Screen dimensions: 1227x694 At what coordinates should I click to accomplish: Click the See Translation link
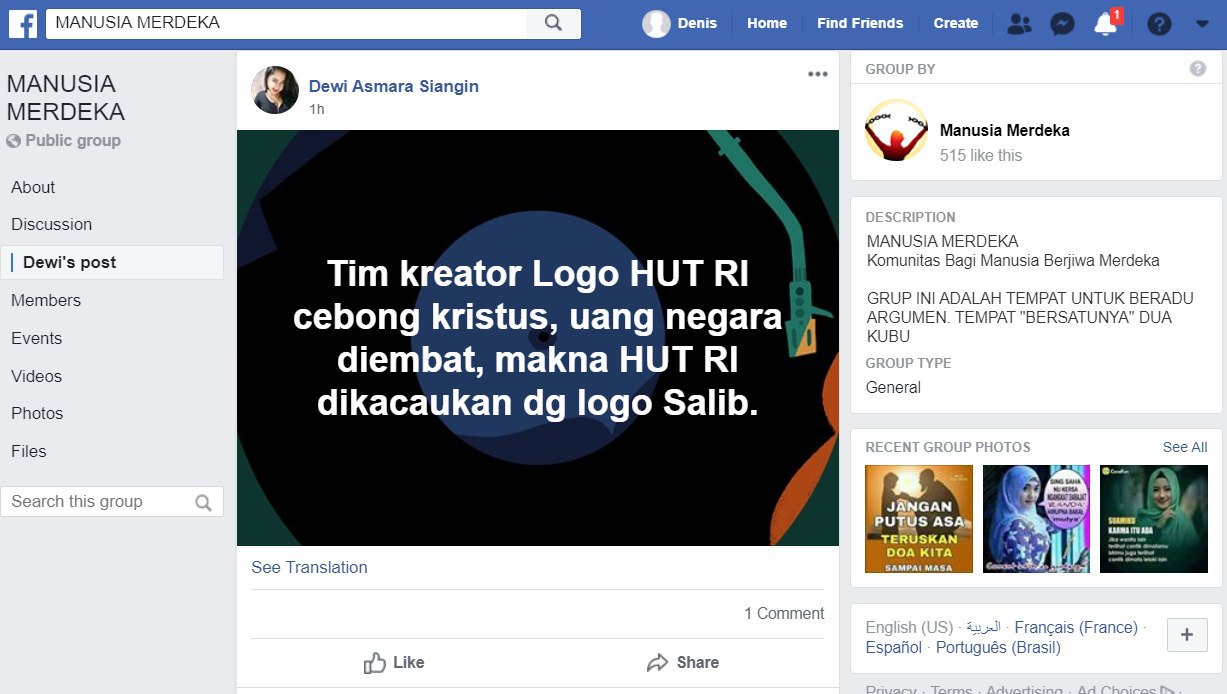[309, 567]
